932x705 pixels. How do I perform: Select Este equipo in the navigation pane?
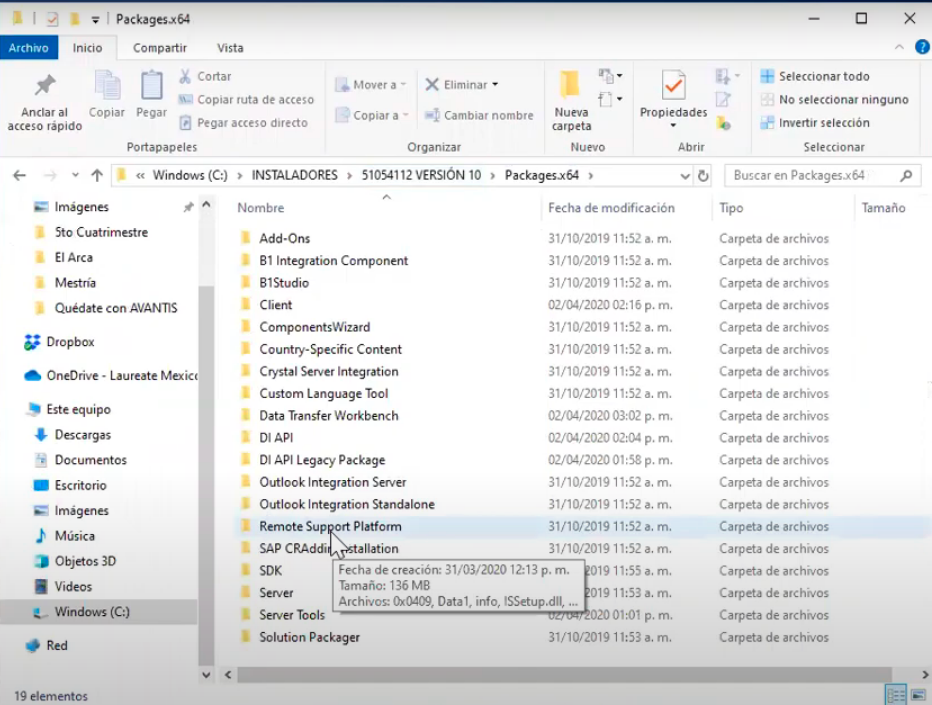pyautogui.click(x=68, y=410)
